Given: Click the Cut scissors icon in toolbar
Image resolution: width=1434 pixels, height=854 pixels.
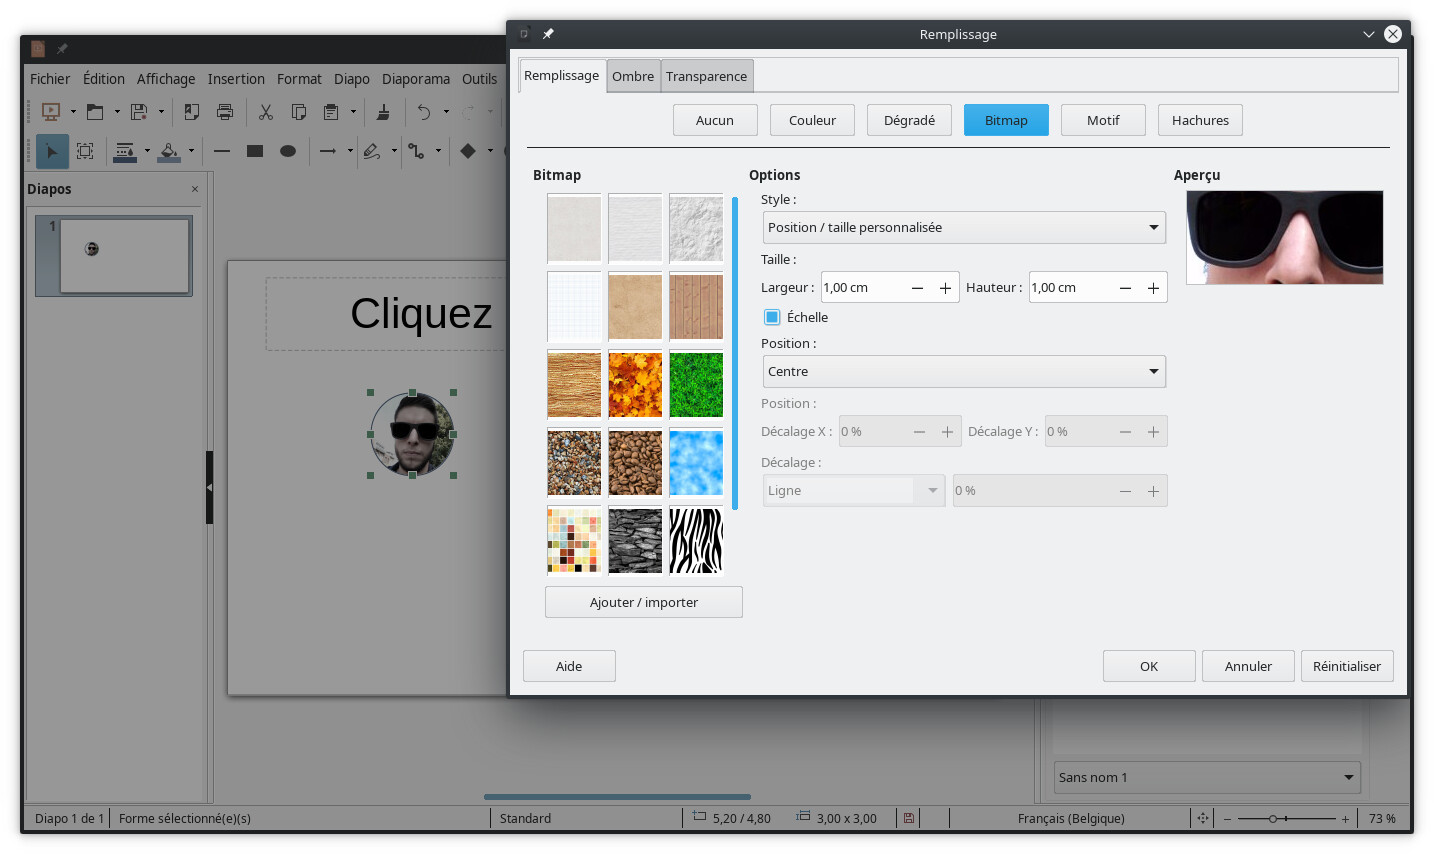Looking at the screenshot, I should coord(265,112).
